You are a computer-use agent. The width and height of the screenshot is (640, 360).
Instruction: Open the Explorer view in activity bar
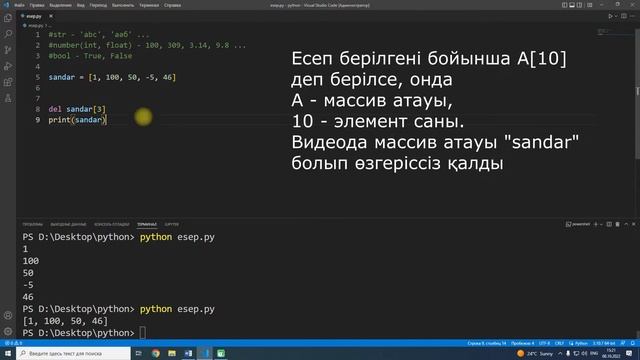click(x=8, y=18)
